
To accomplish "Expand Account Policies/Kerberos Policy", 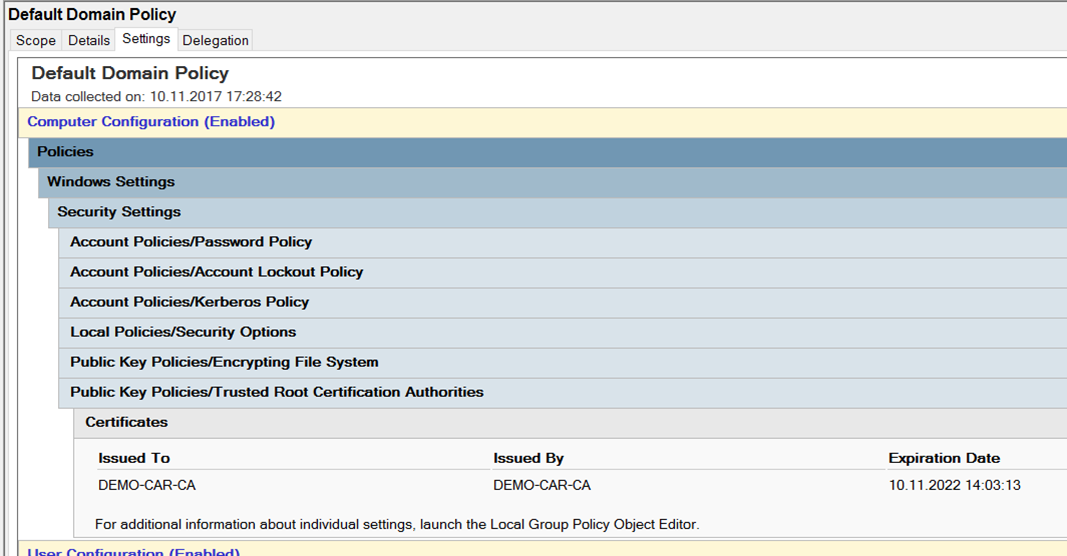I will [189, 302].
